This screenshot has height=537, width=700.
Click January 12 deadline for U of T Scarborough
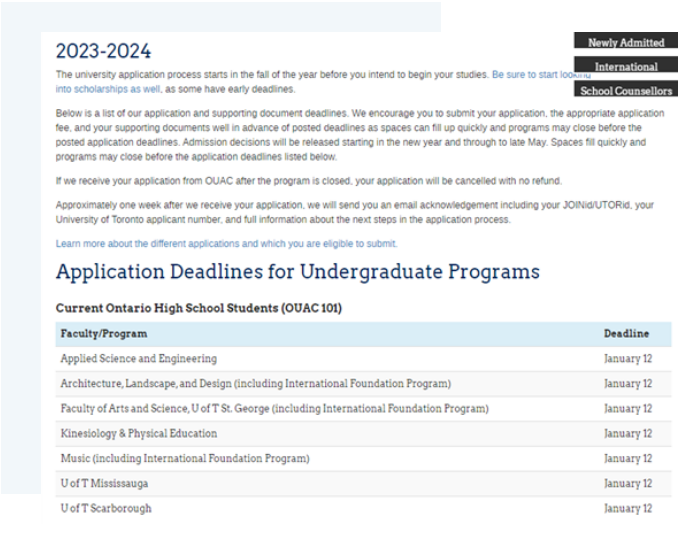tap(628, 509)
